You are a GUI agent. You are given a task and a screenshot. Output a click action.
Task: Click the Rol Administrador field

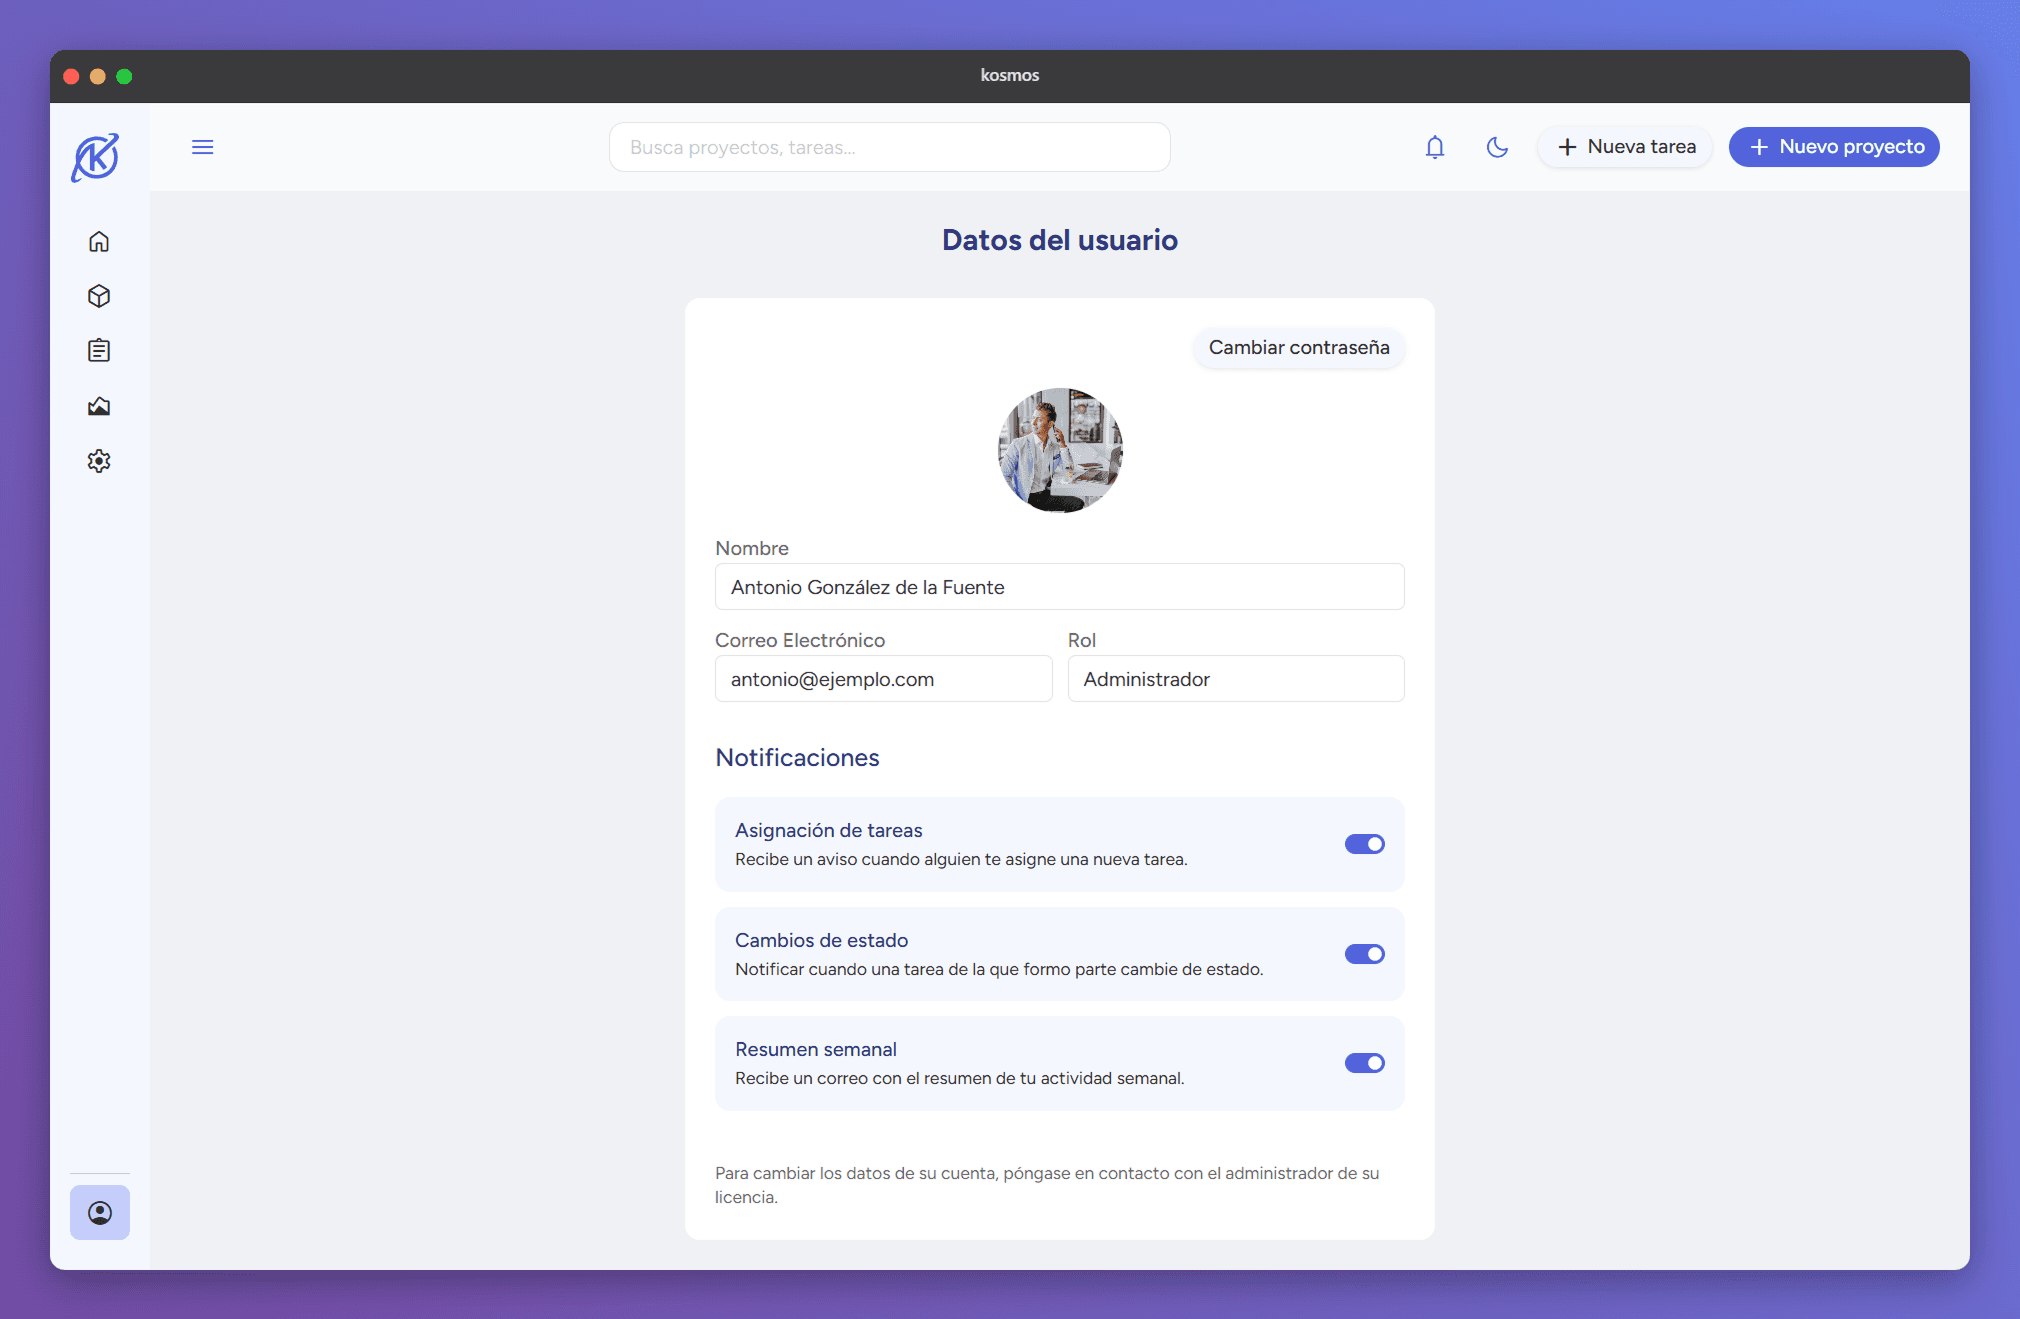pyautogui.click(x=1236, y=679)
